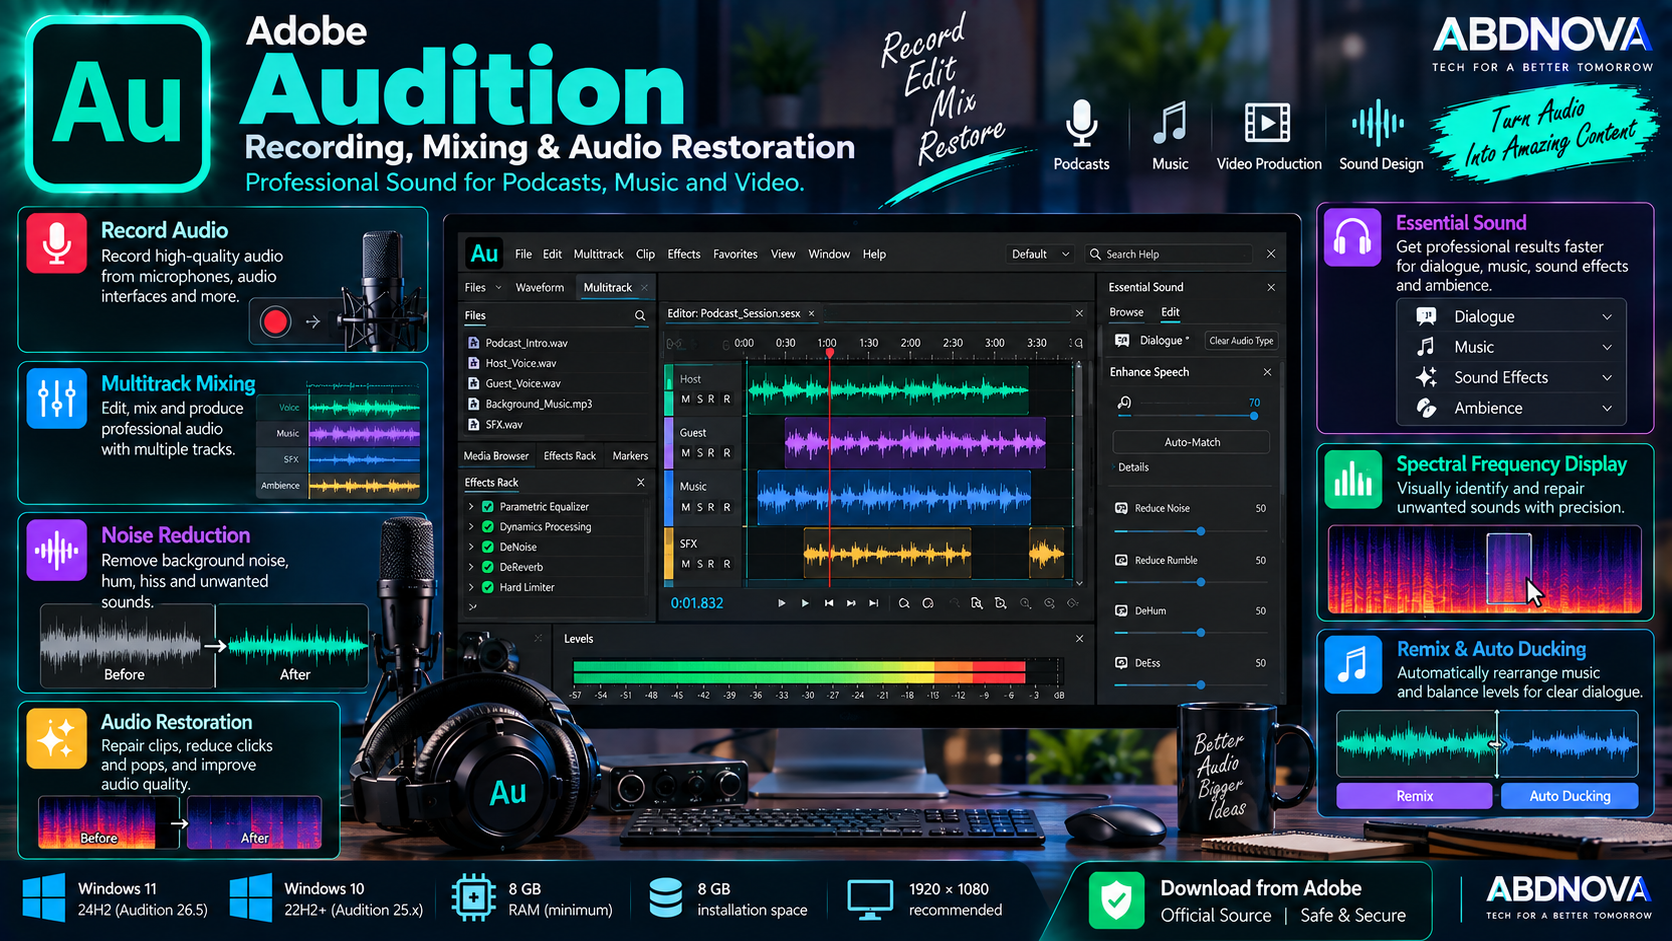Turn off the DeReverb effect checkbox

click(x=488, y=567)
